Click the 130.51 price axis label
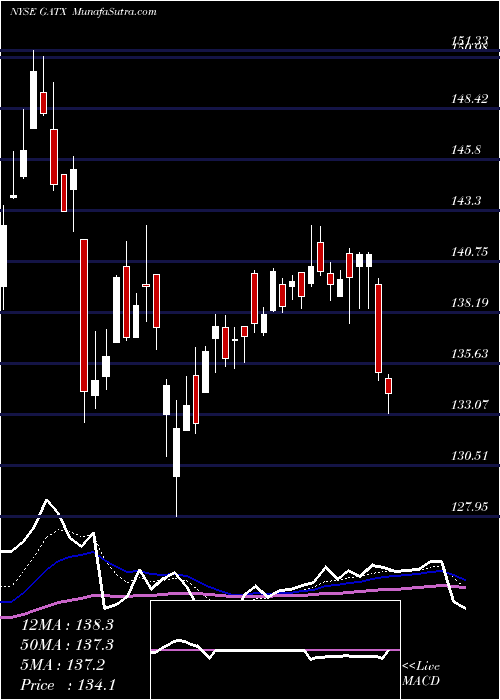 [x=470, y=456]
